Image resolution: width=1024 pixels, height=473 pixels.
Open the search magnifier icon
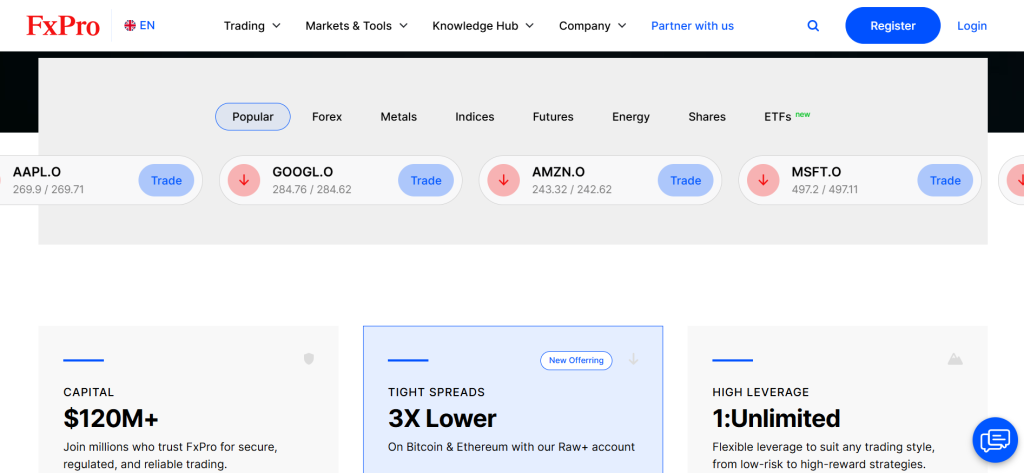[x=813, y=25]
